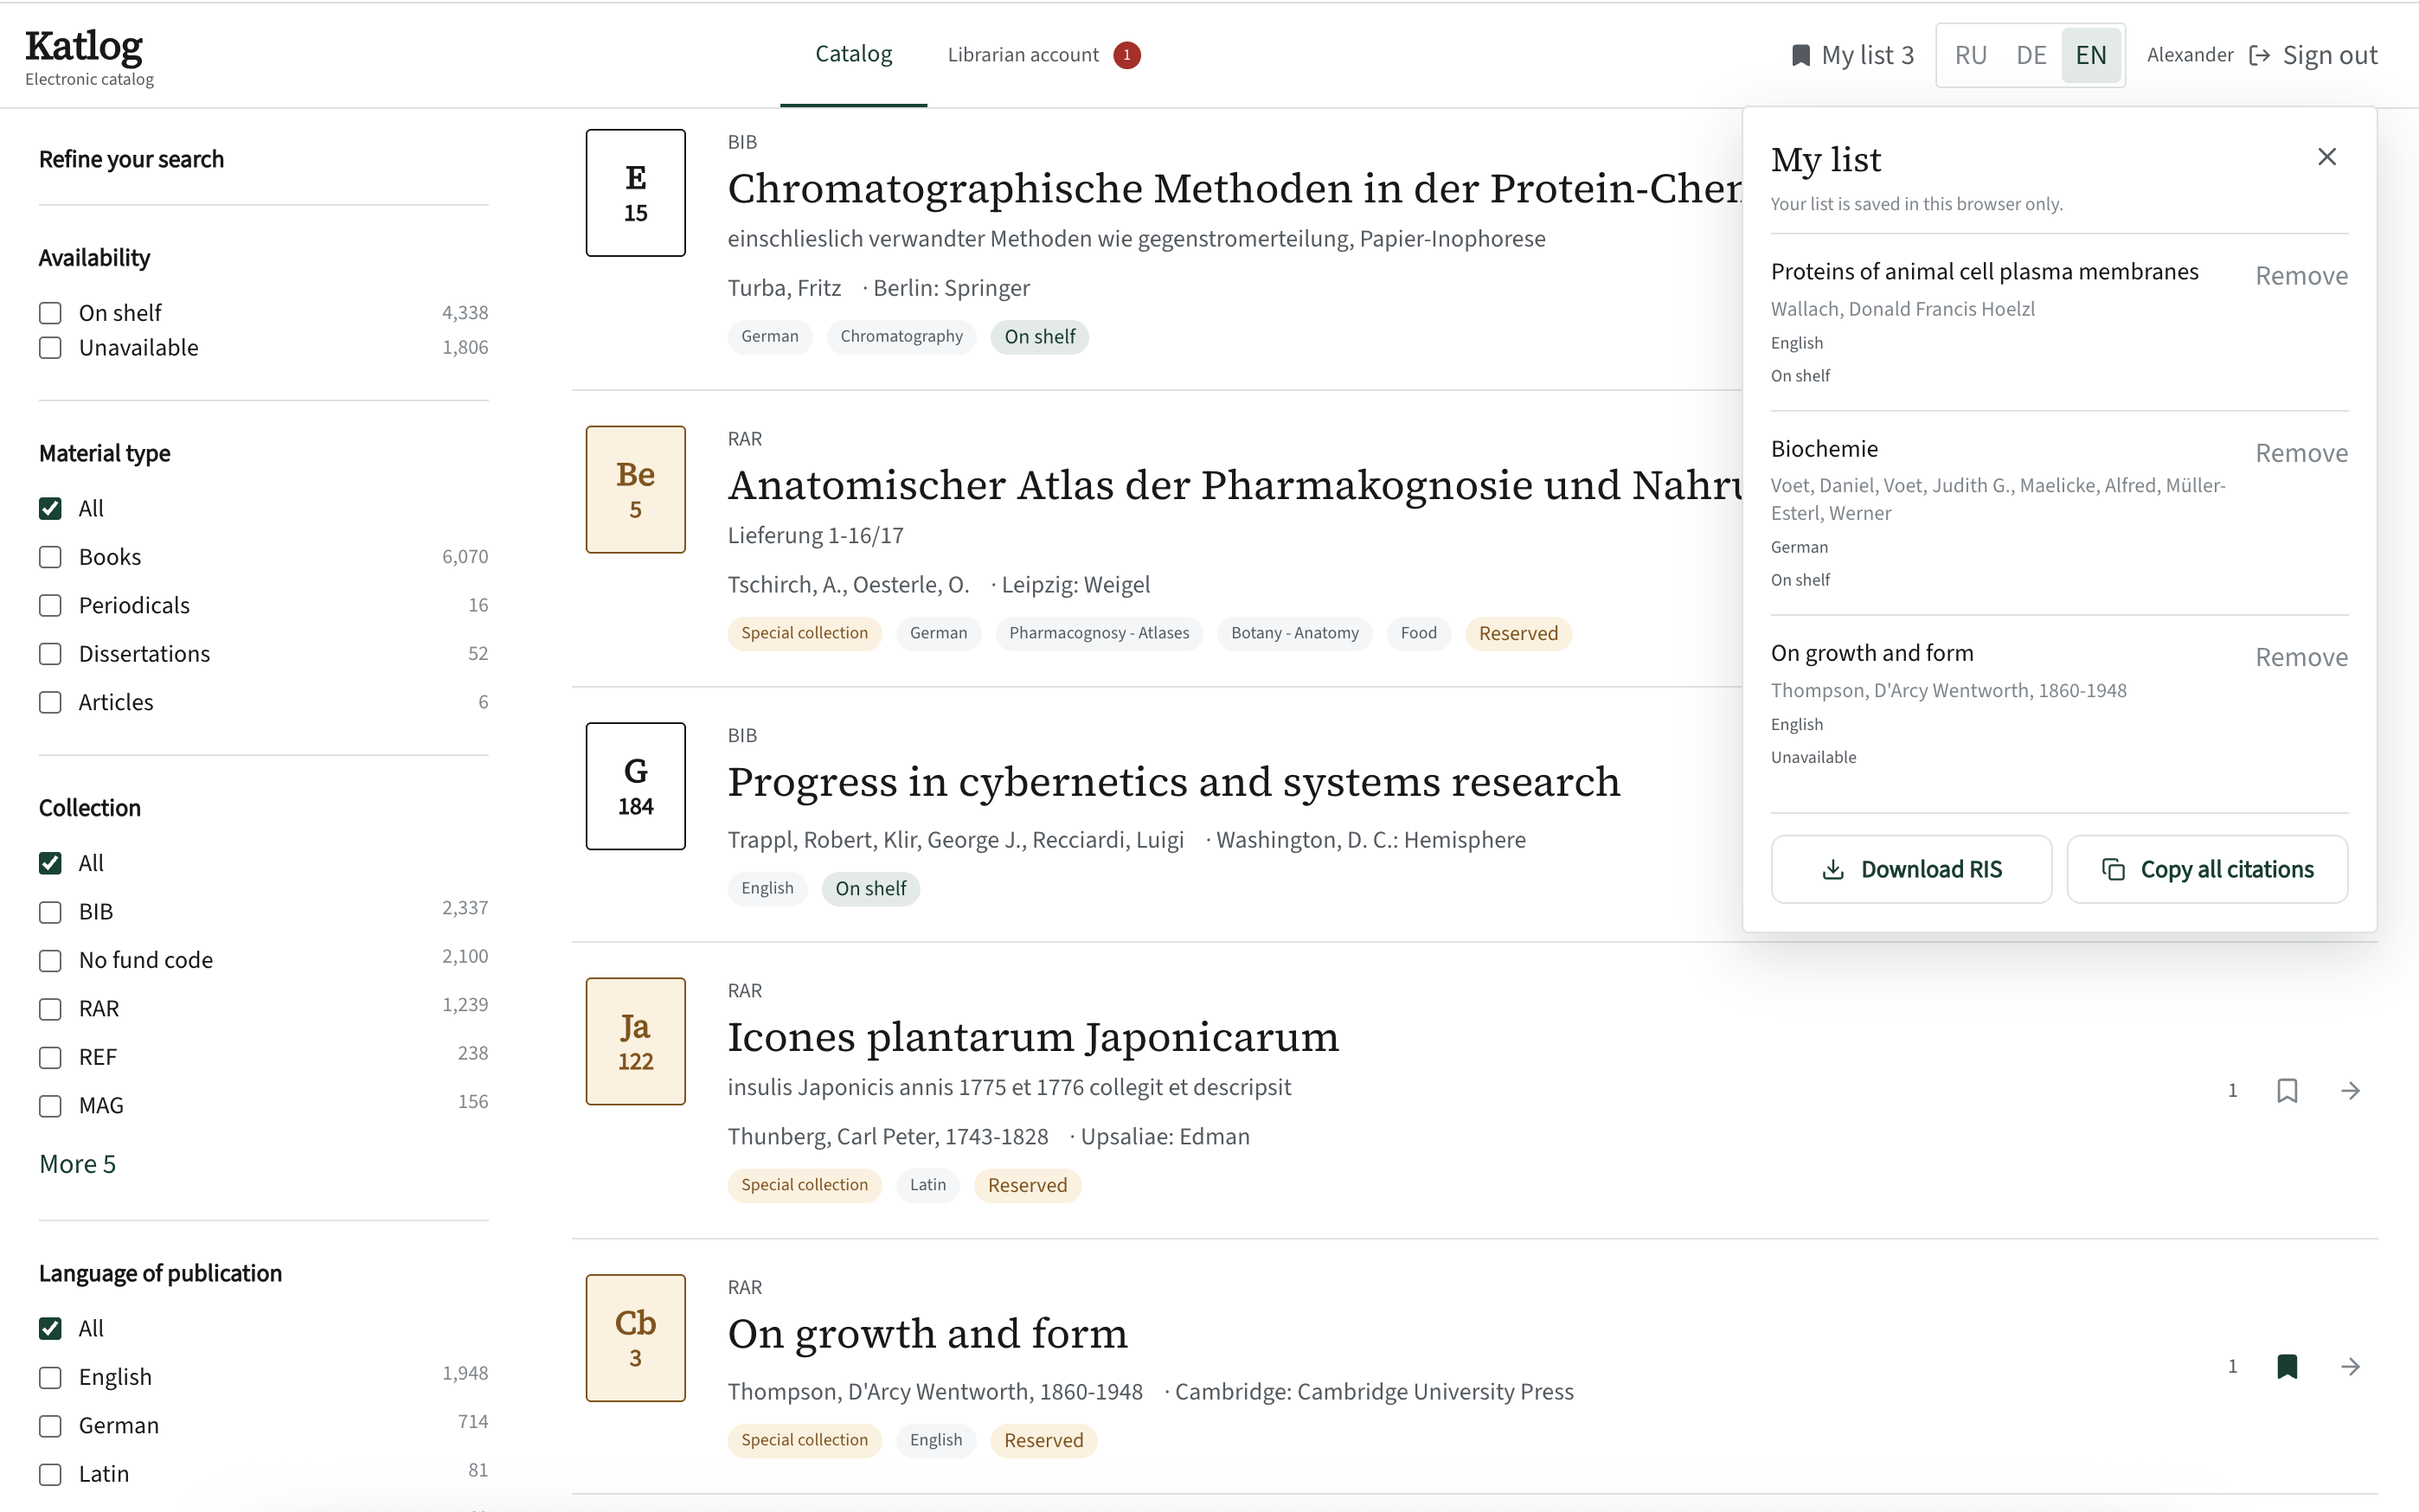Filter by Dissertations material type
The width and height of the screenshot is (2419, 1512).
[50, 654]
